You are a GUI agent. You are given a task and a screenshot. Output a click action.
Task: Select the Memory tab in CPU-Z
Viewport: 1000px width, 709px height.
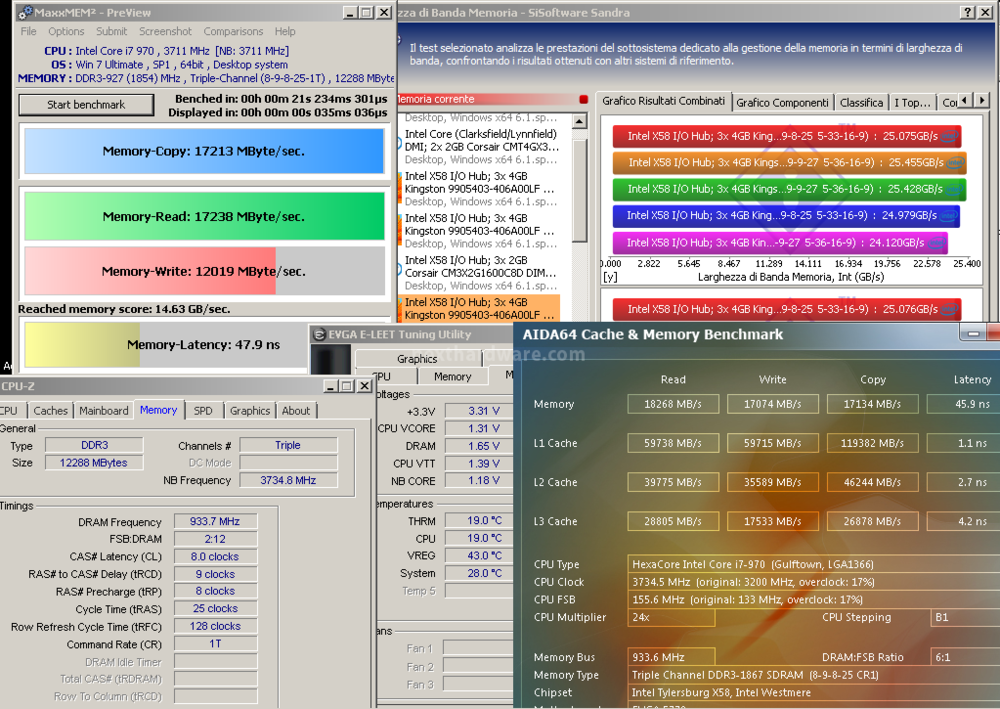click(158, 410)
